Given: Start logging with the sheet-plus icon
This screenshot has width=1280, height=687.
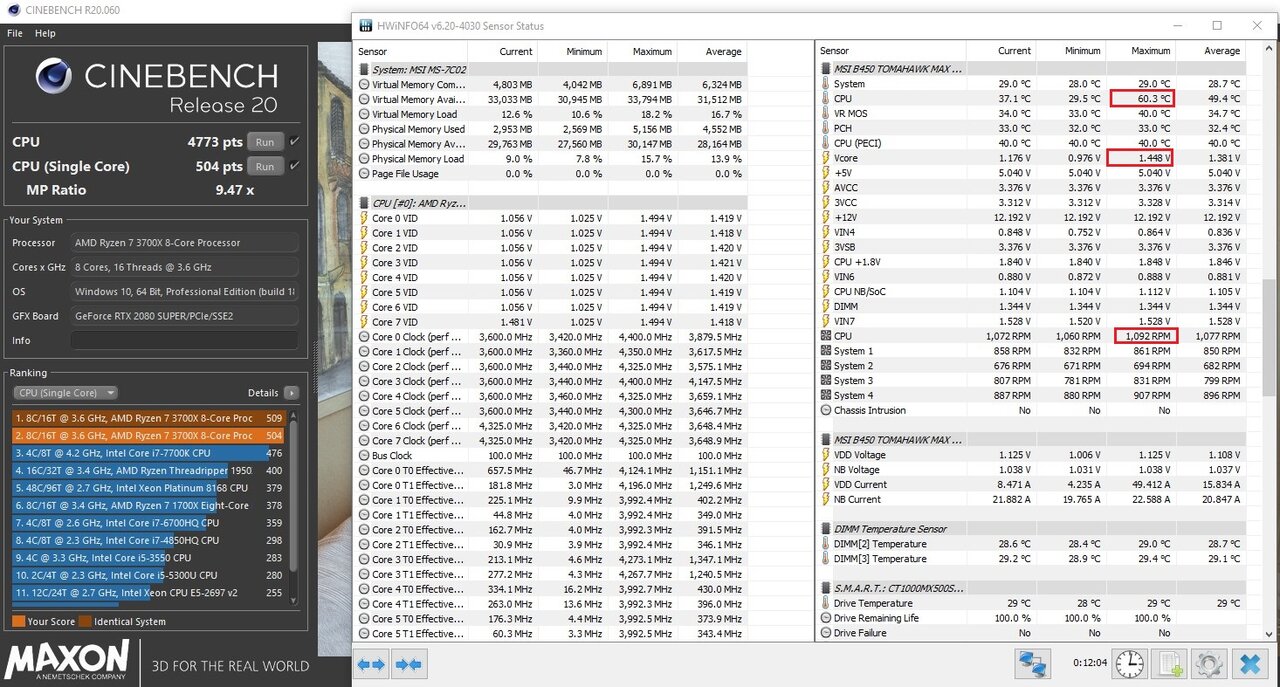Looking at the screenshot, I should pyautogui.click(x=1170, y=663).
